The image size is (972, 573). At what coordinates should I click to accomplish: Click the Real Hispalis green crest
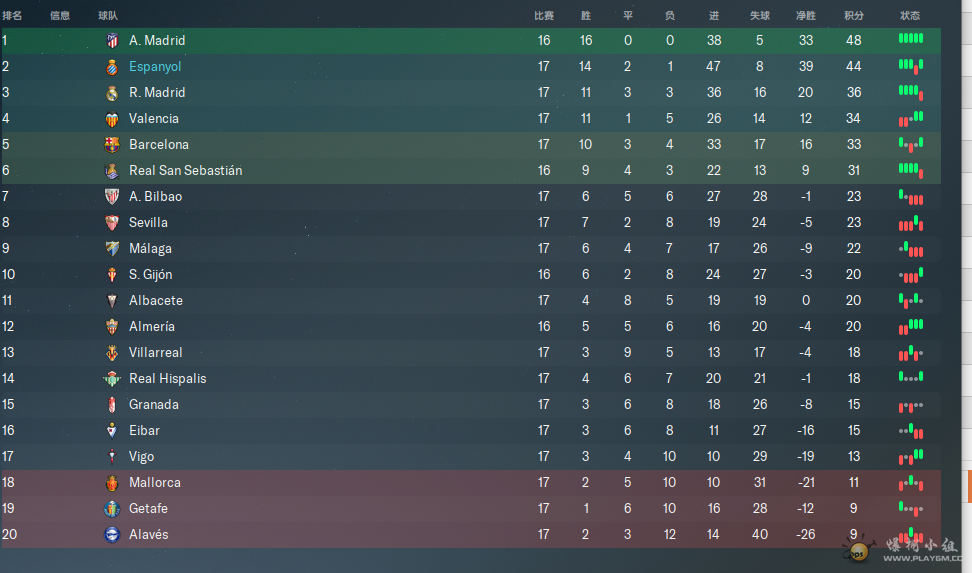click(112, 379)
